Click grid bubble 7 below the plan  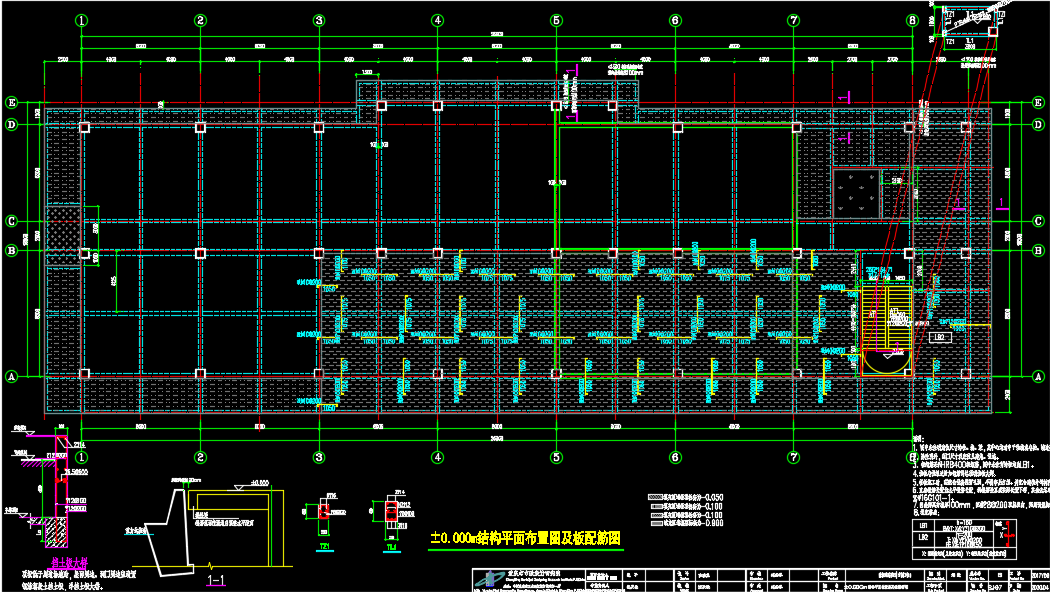pyautogui.click(x=794, y=457)
